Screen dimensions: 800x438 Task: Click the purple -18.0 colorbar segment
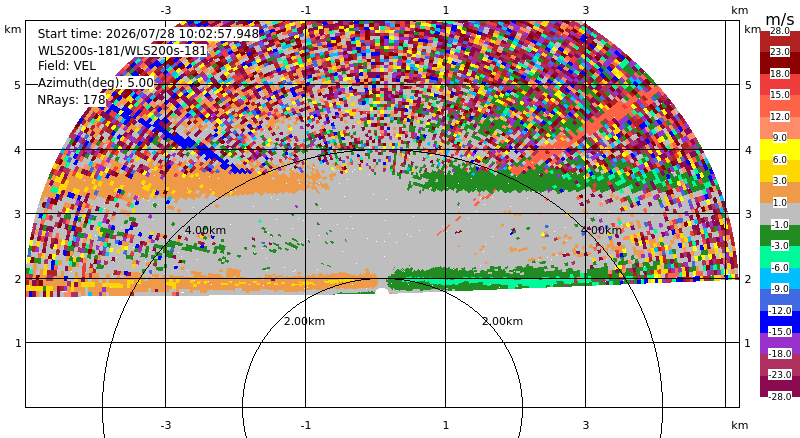click(x=780, y=343)
